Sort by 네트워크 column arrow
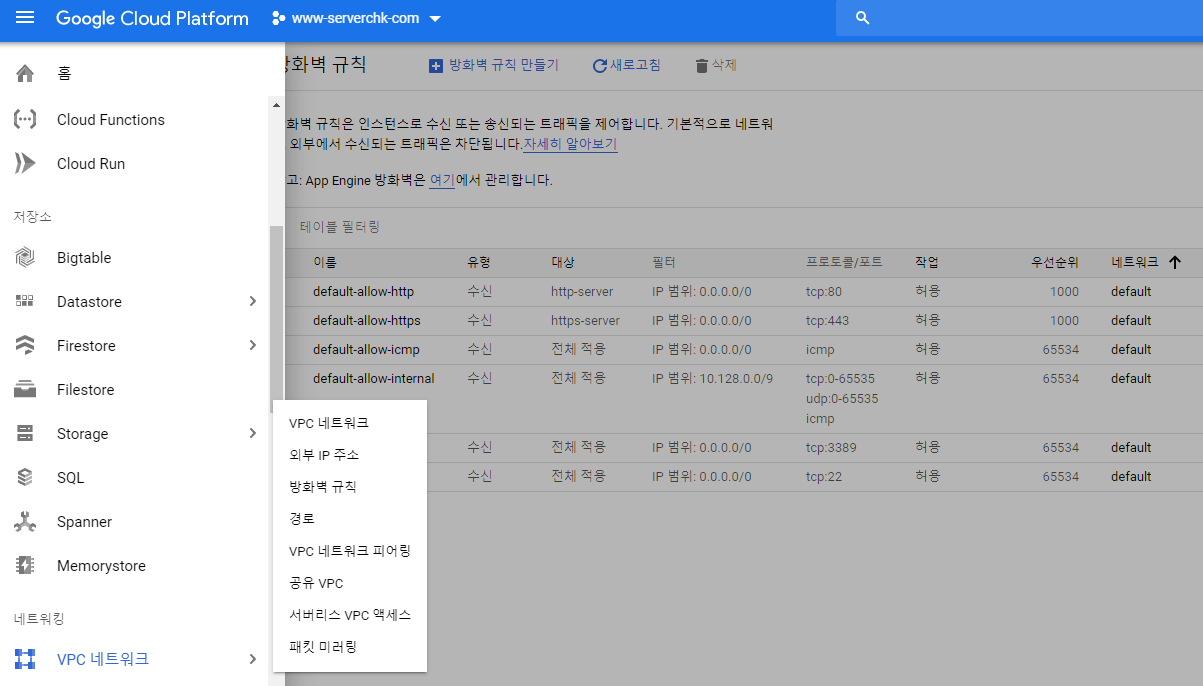This screenshot has width=1203, height=686. 1174,262
